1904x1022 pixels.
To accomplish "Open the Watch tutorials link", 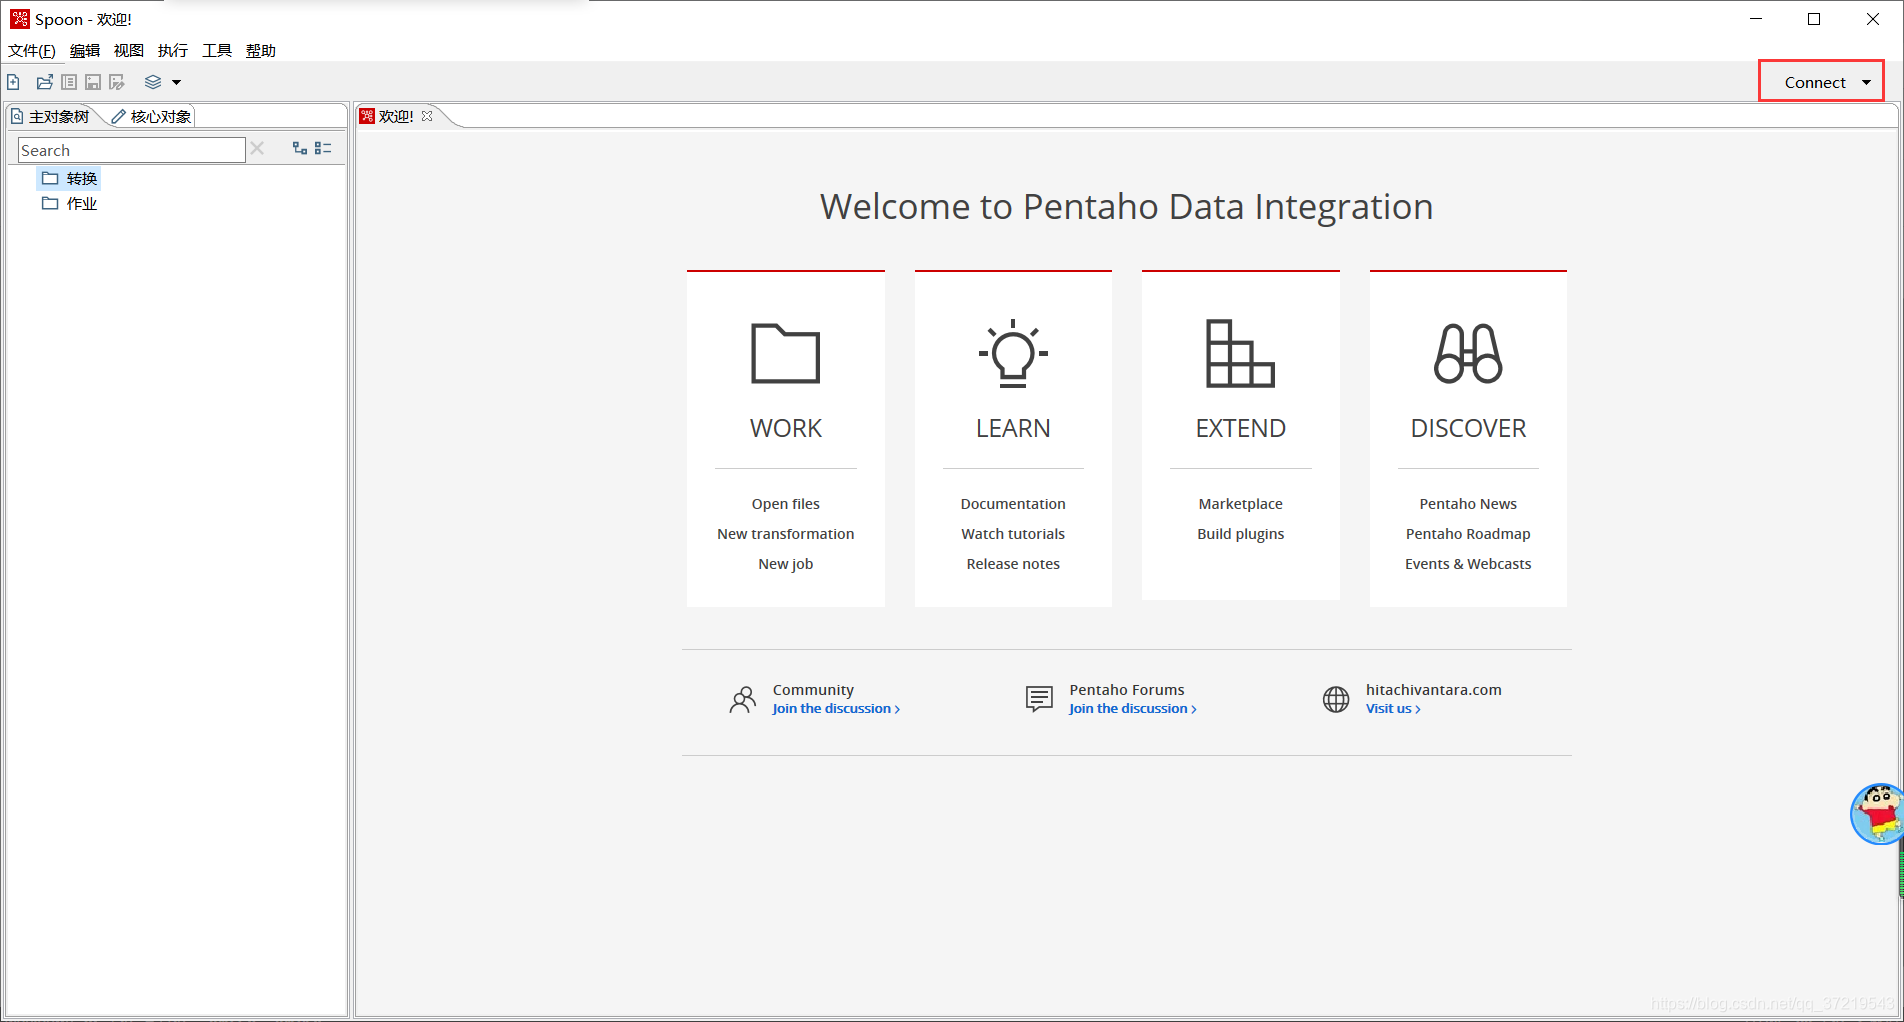I will (1013, 534).
